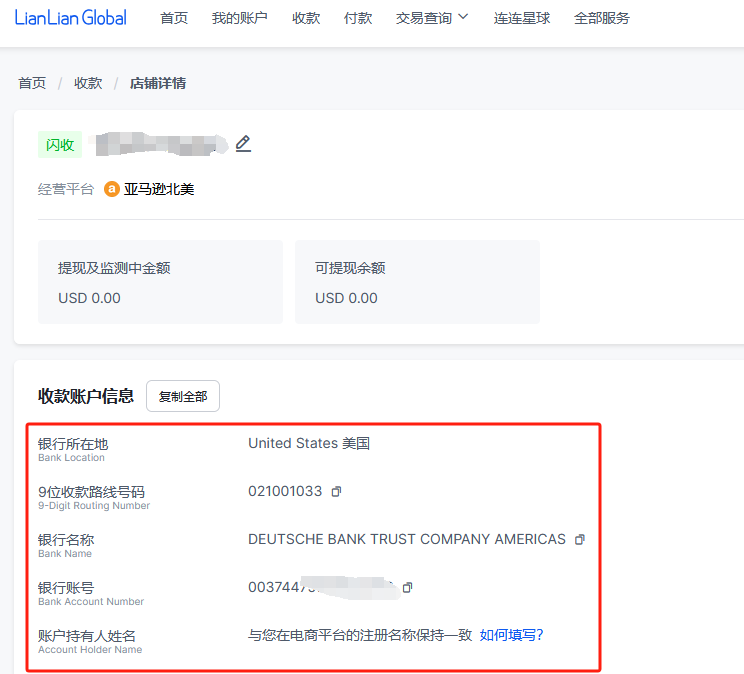Screen dimensions: 744x674
Task: Open the LianLian Global logo homepage
Action: pos(71,18)
